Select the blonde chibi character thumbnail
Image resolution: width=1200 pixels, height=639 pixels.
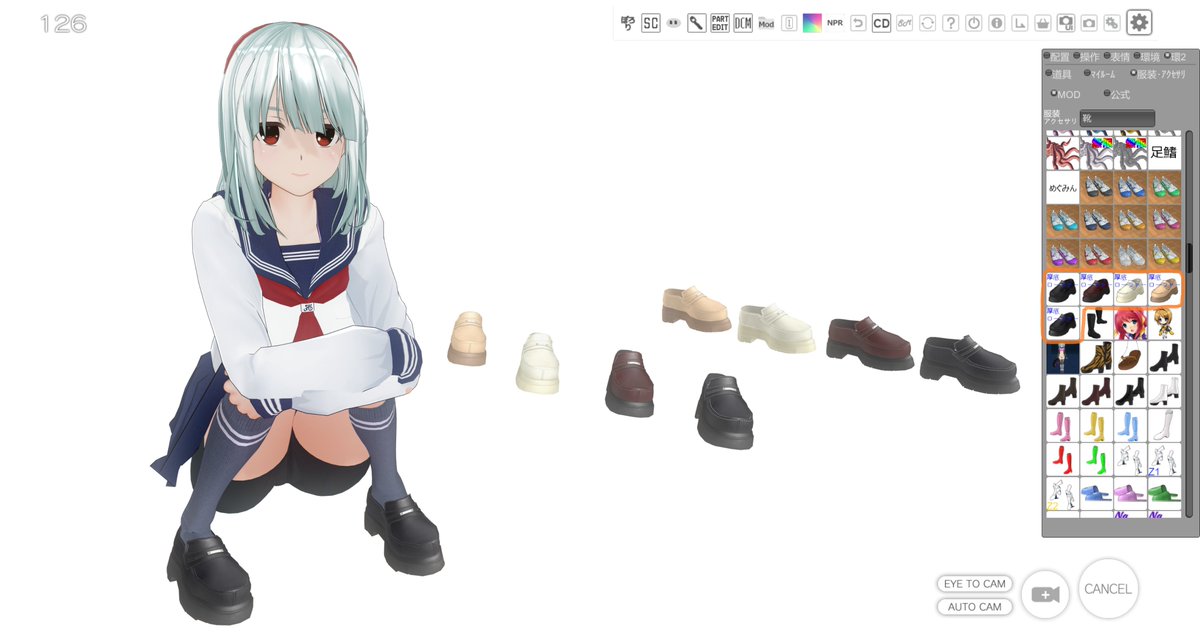(x=1164, y=323)
